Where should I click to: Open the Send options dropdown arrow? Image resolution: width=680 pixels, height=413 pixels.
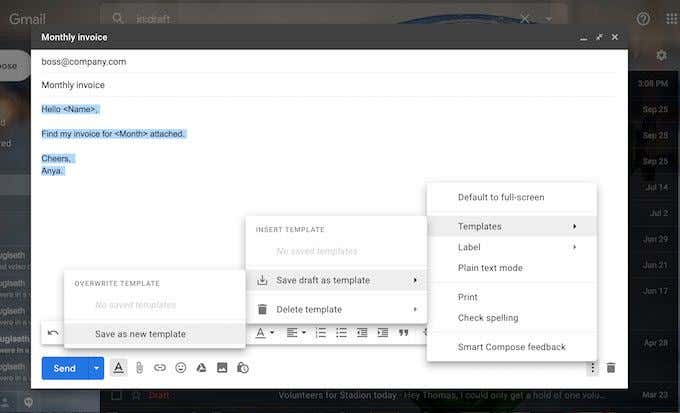(97, 368)
